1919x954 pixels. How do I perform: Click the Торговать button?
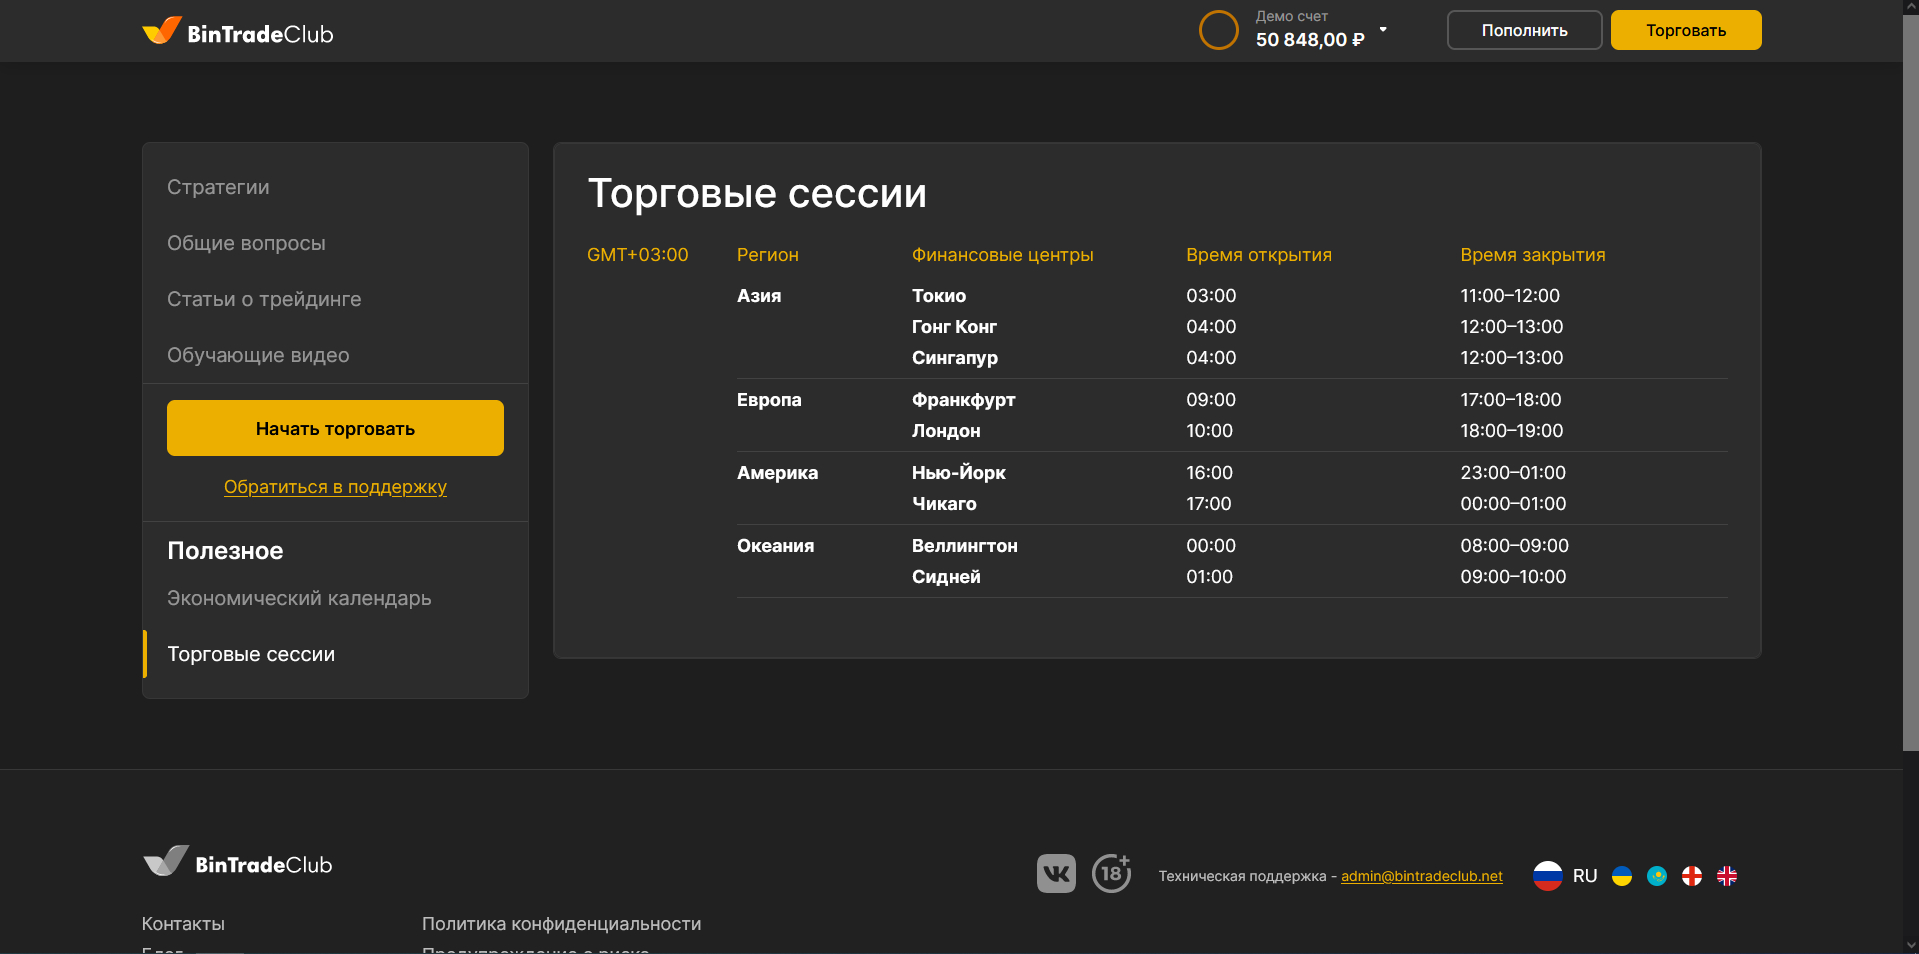click(1685, 30)
